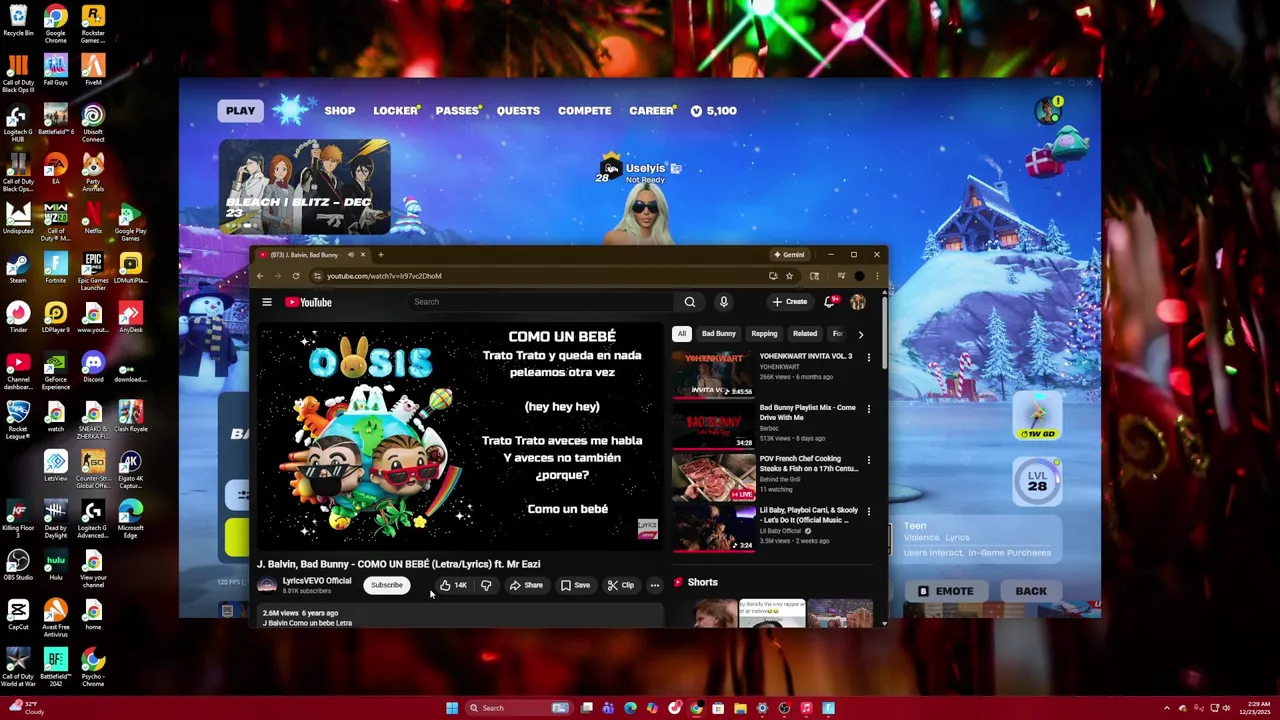Click the YouTube search magnifier button
The height and width of the screenshot is (720, 1280).
tap(690, 302)
